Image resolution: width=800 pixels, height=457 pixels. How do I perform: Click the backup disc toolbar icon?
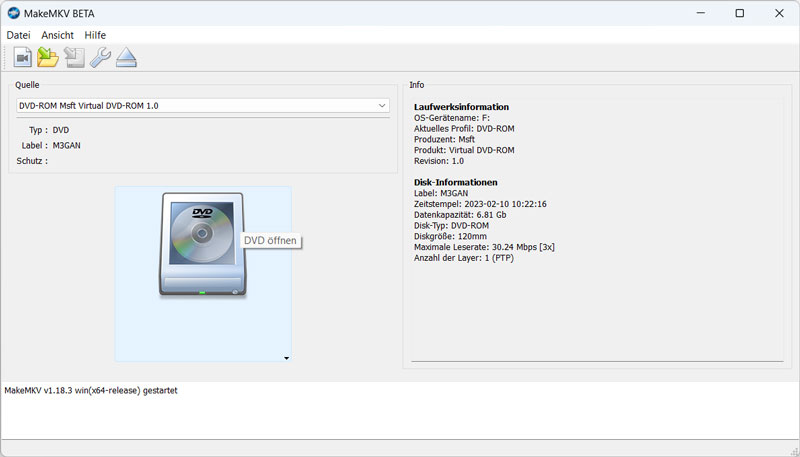tap(74, 58)
